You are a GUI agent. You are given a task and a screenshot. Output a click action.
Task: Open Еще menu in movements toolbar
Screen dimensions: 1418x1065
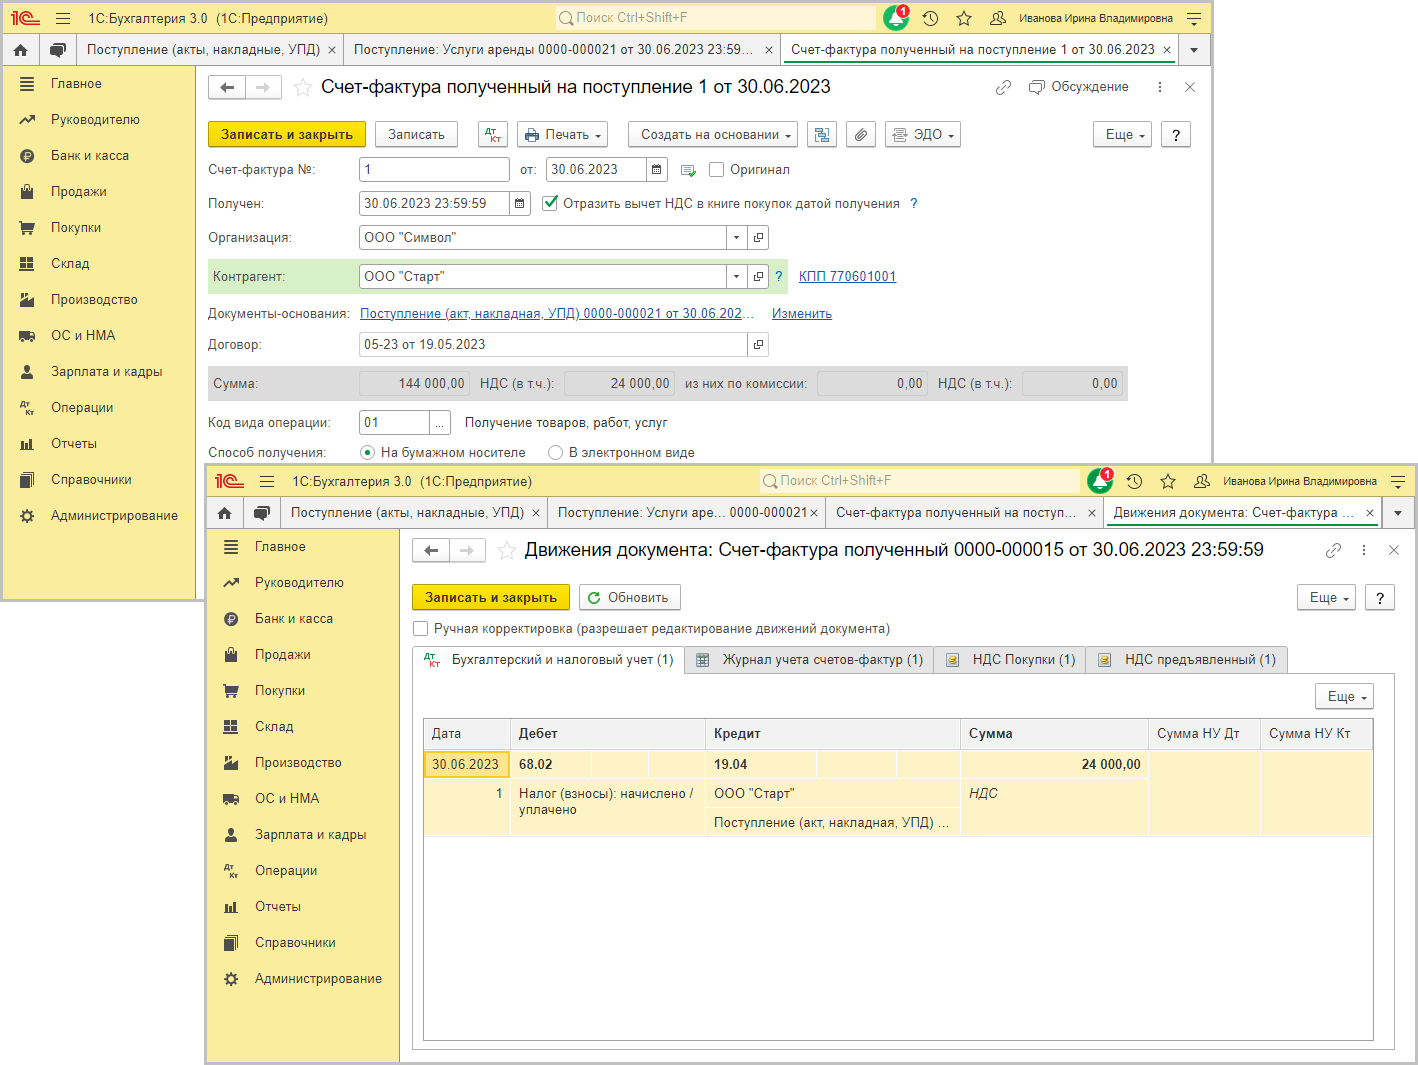click(x=1327, y=597)
